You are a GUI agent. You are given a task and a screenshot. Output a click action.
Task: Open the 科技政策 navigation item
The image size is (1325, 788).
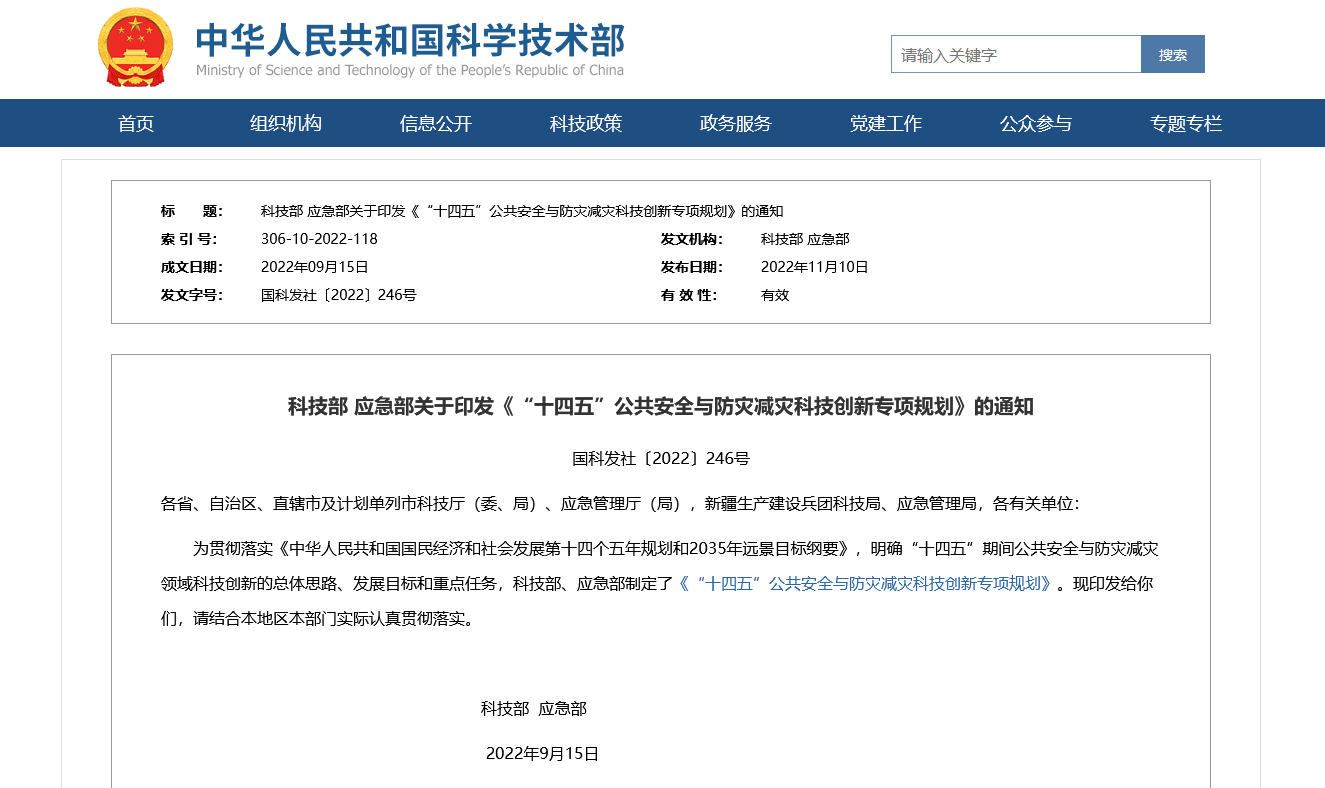[x=586, y=124]
